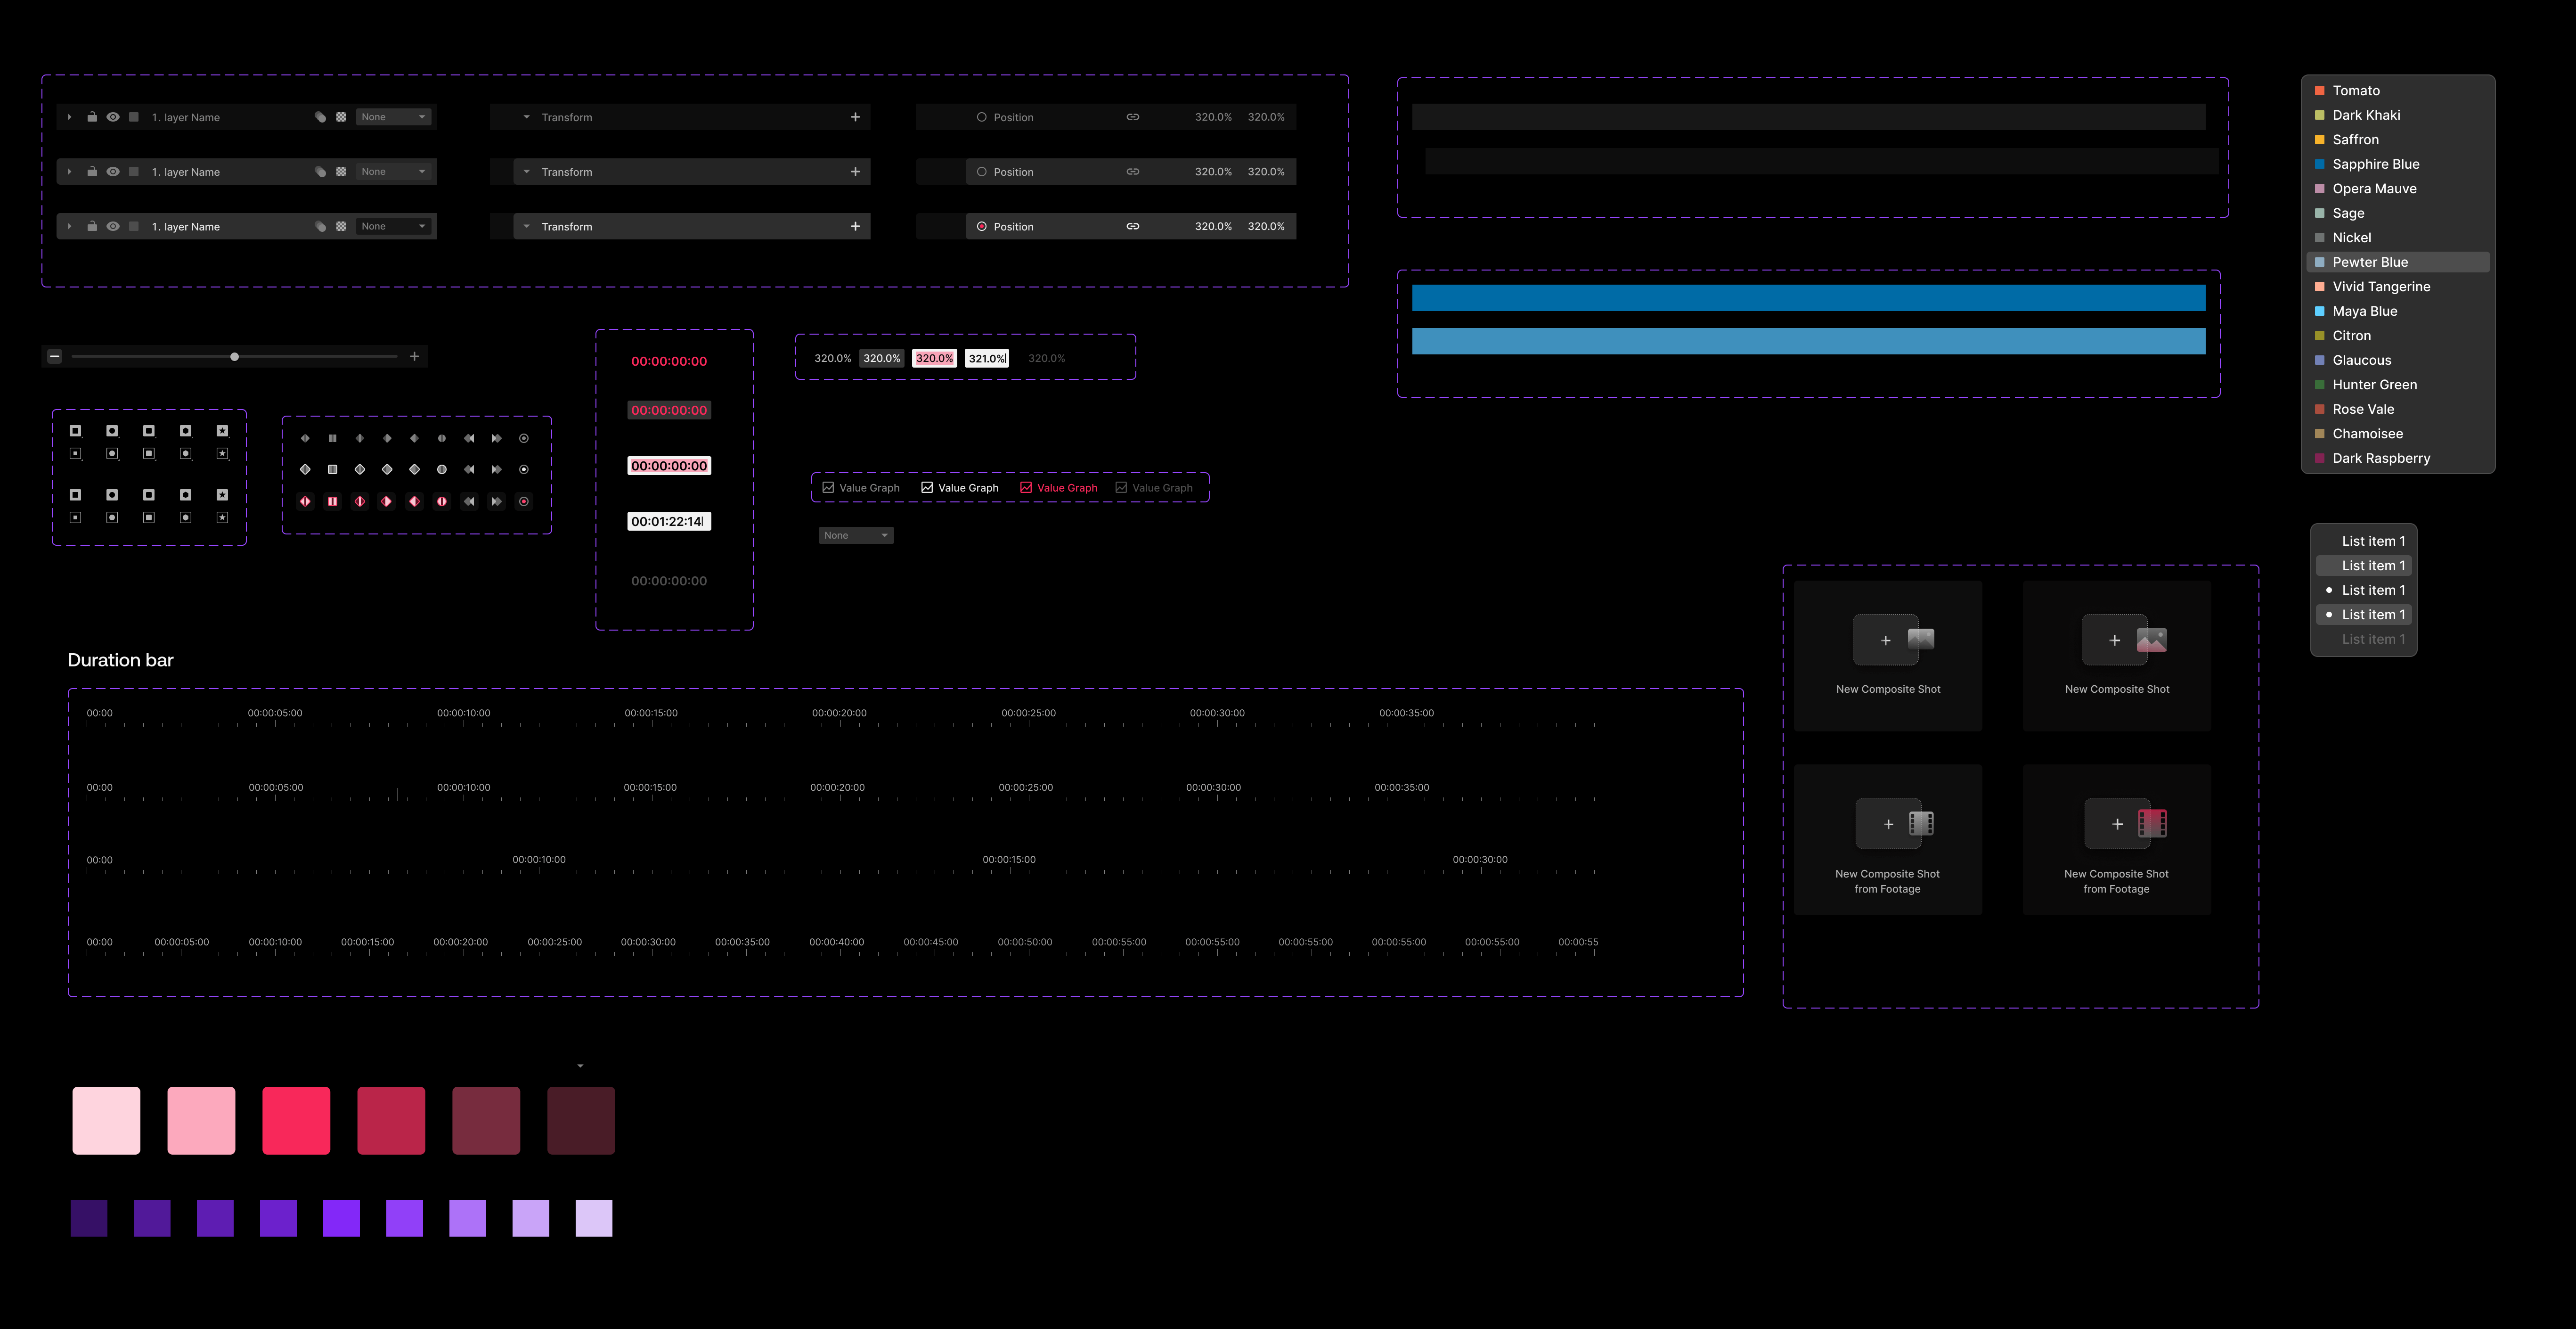
Task: Click the pink two-bar hold keyframe icon
Action: click(332, 501)
